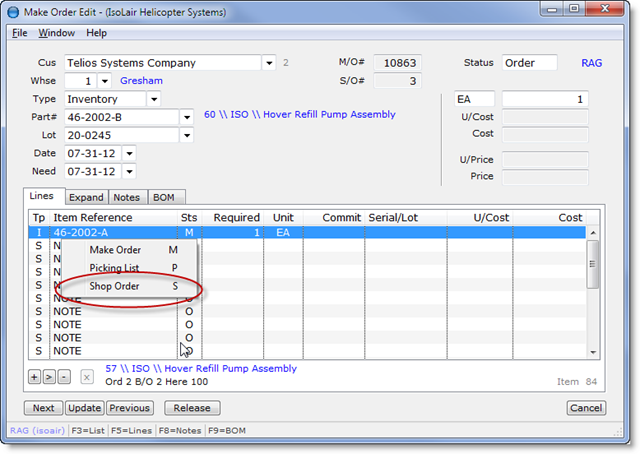Viewport: 640px width, 454px height.
Task: Expand the Part# dropdown arrow
Action: (186, 117)
